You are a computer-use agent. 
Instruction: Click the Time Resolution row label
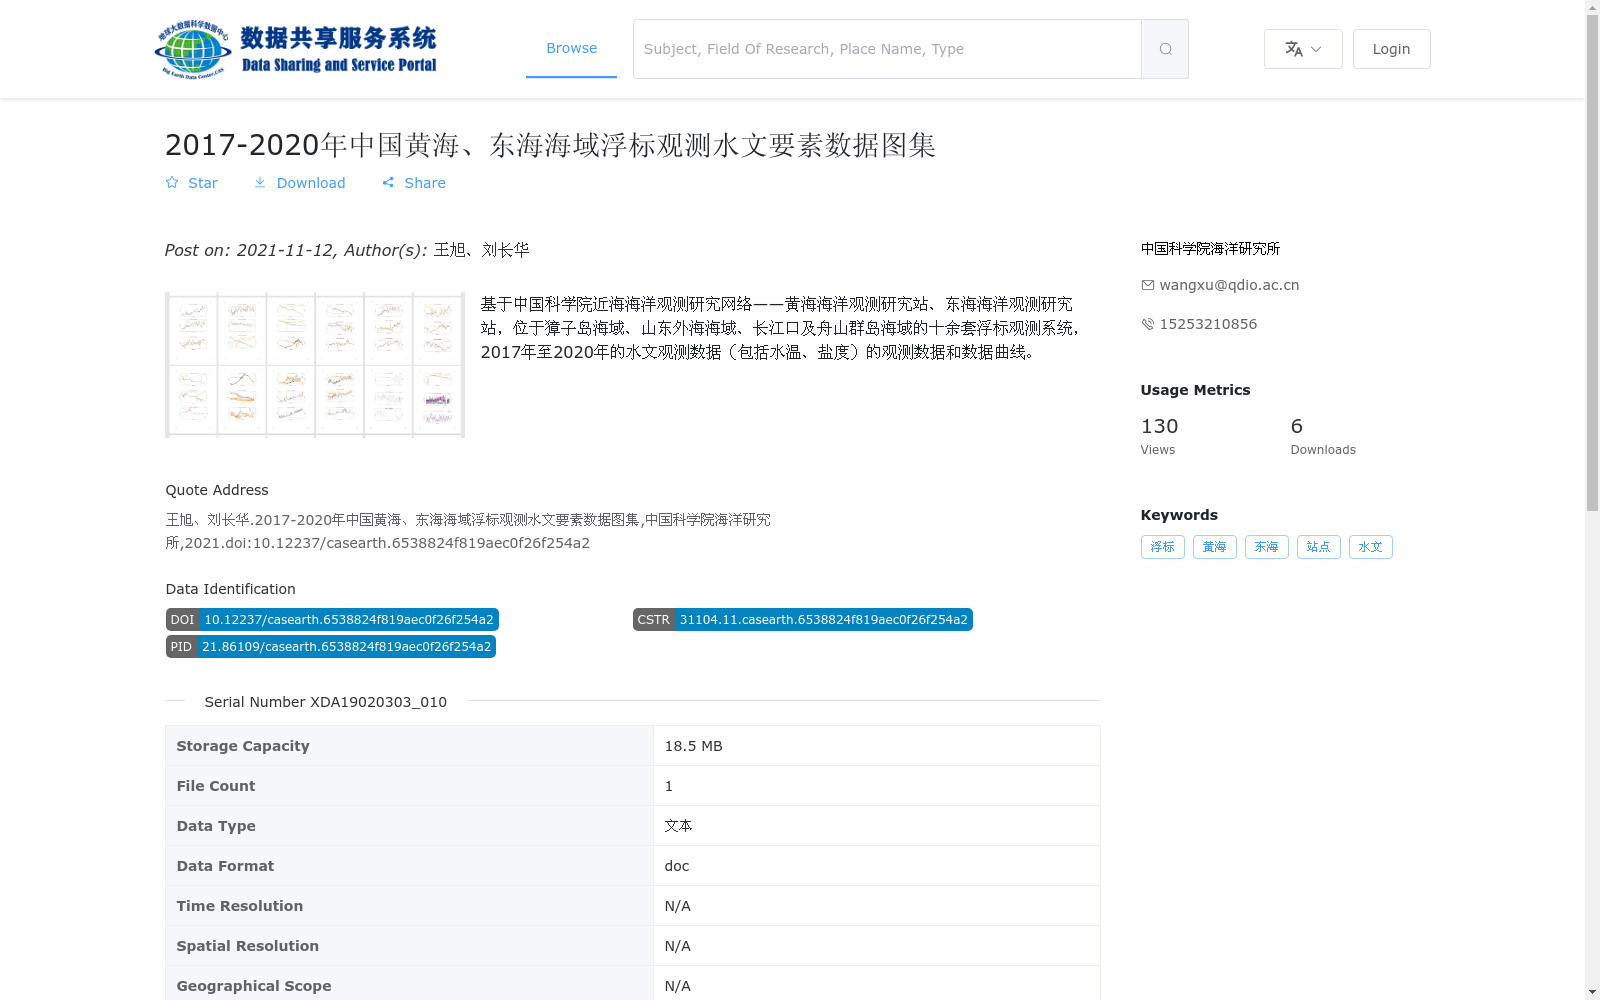pos(239,906)
